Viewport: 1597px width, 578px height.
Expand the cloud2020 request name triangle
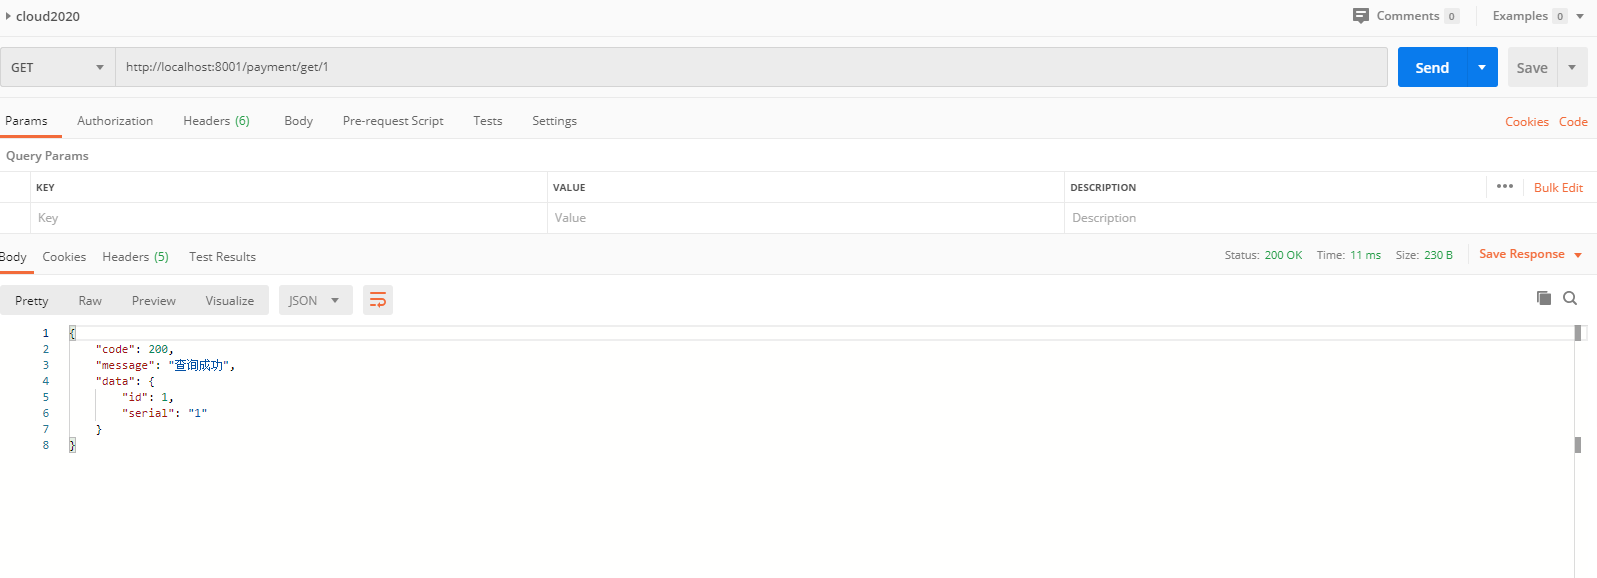(8, 16)
